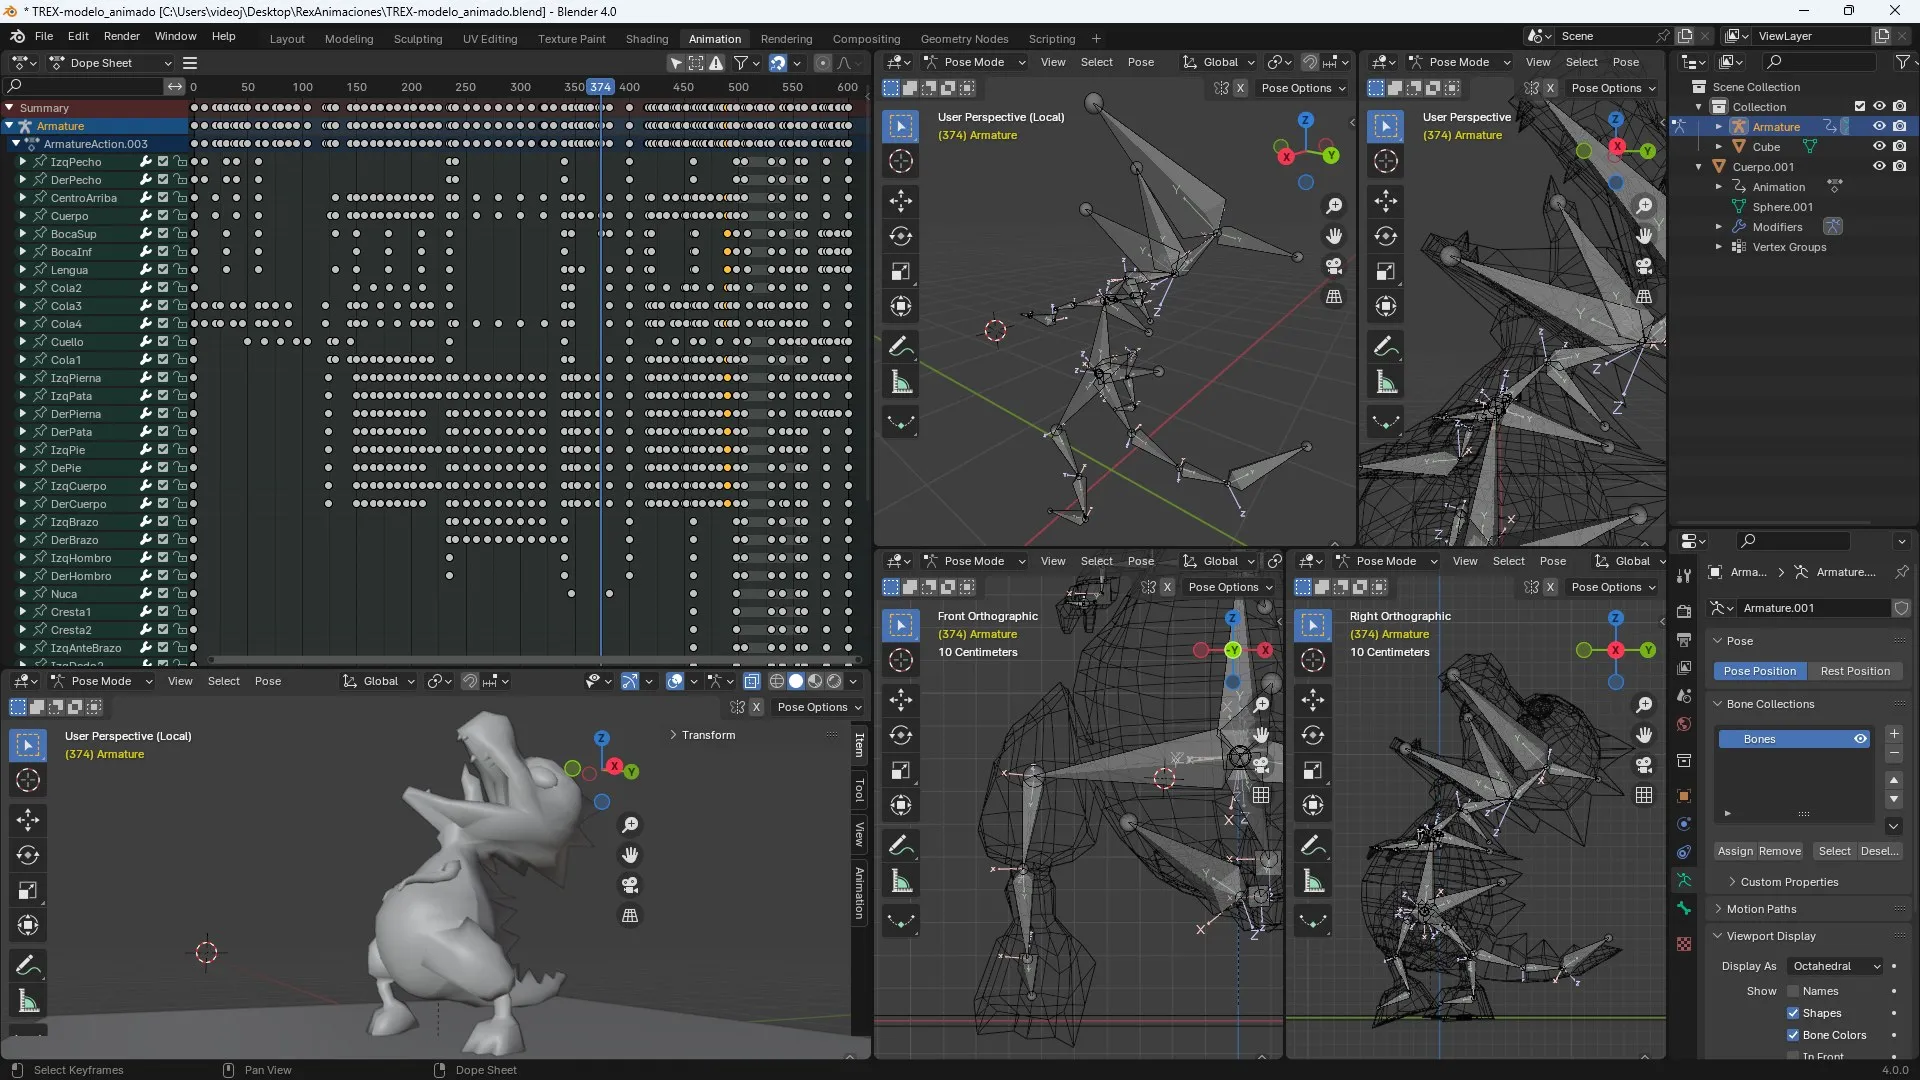Uncheck the Bone Colors checkbox
This screenshot has height=1080, width=1920.
[x=1793, y=1035]
